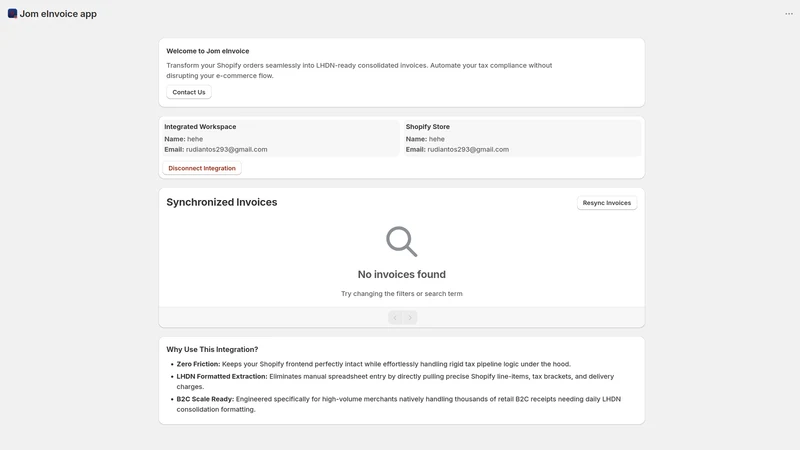This screenshot has width=800, height=450.
Task: Click the Resync Invoices button
Action: click(607, 203)
